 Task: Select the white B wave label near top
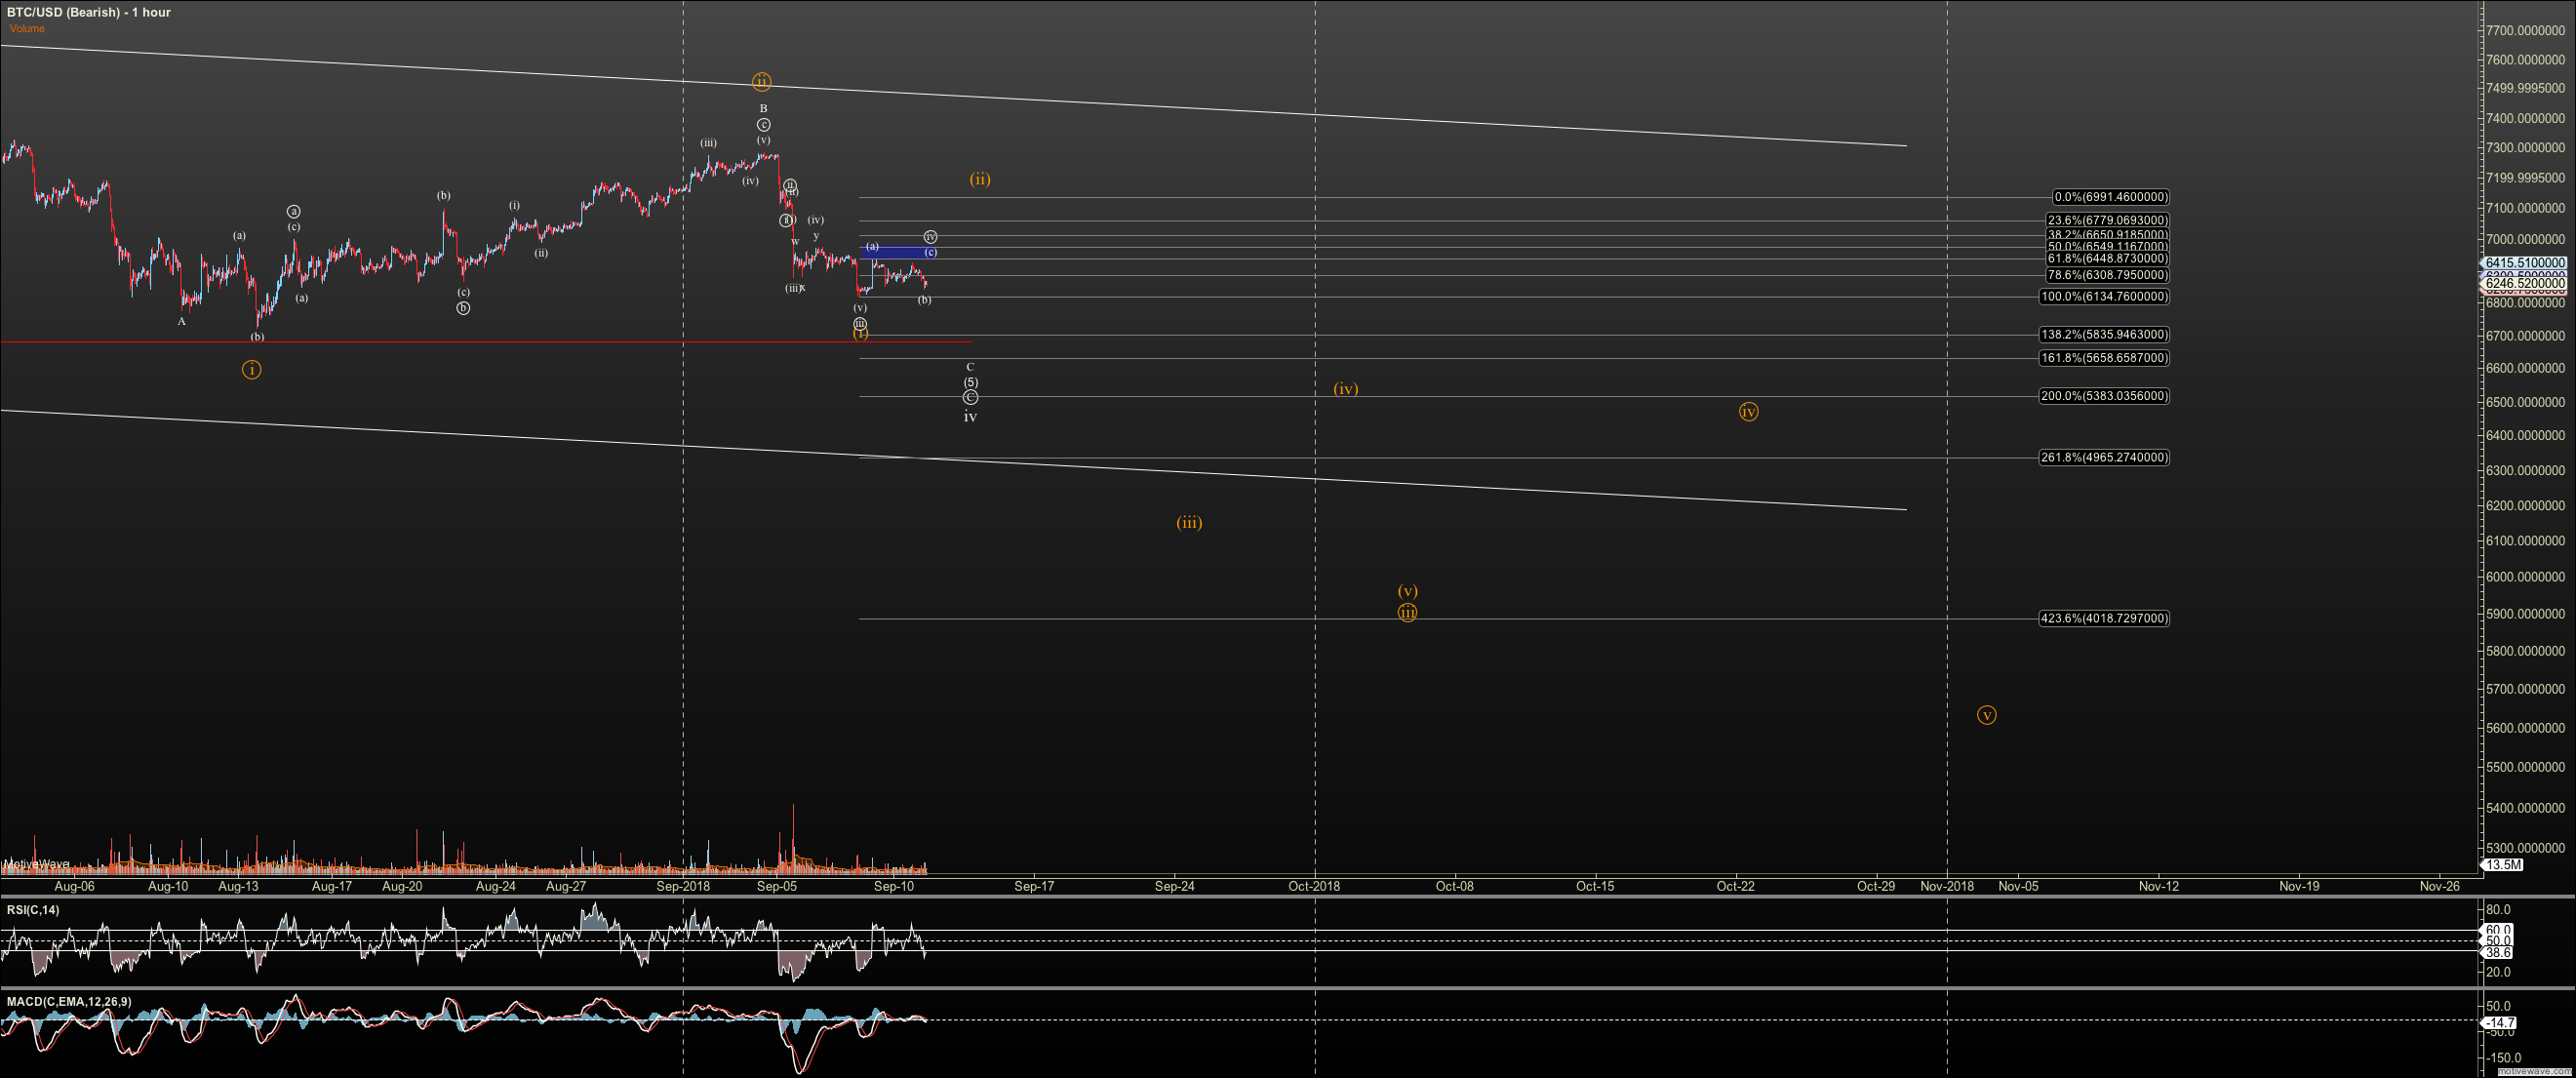click(763, 108)
